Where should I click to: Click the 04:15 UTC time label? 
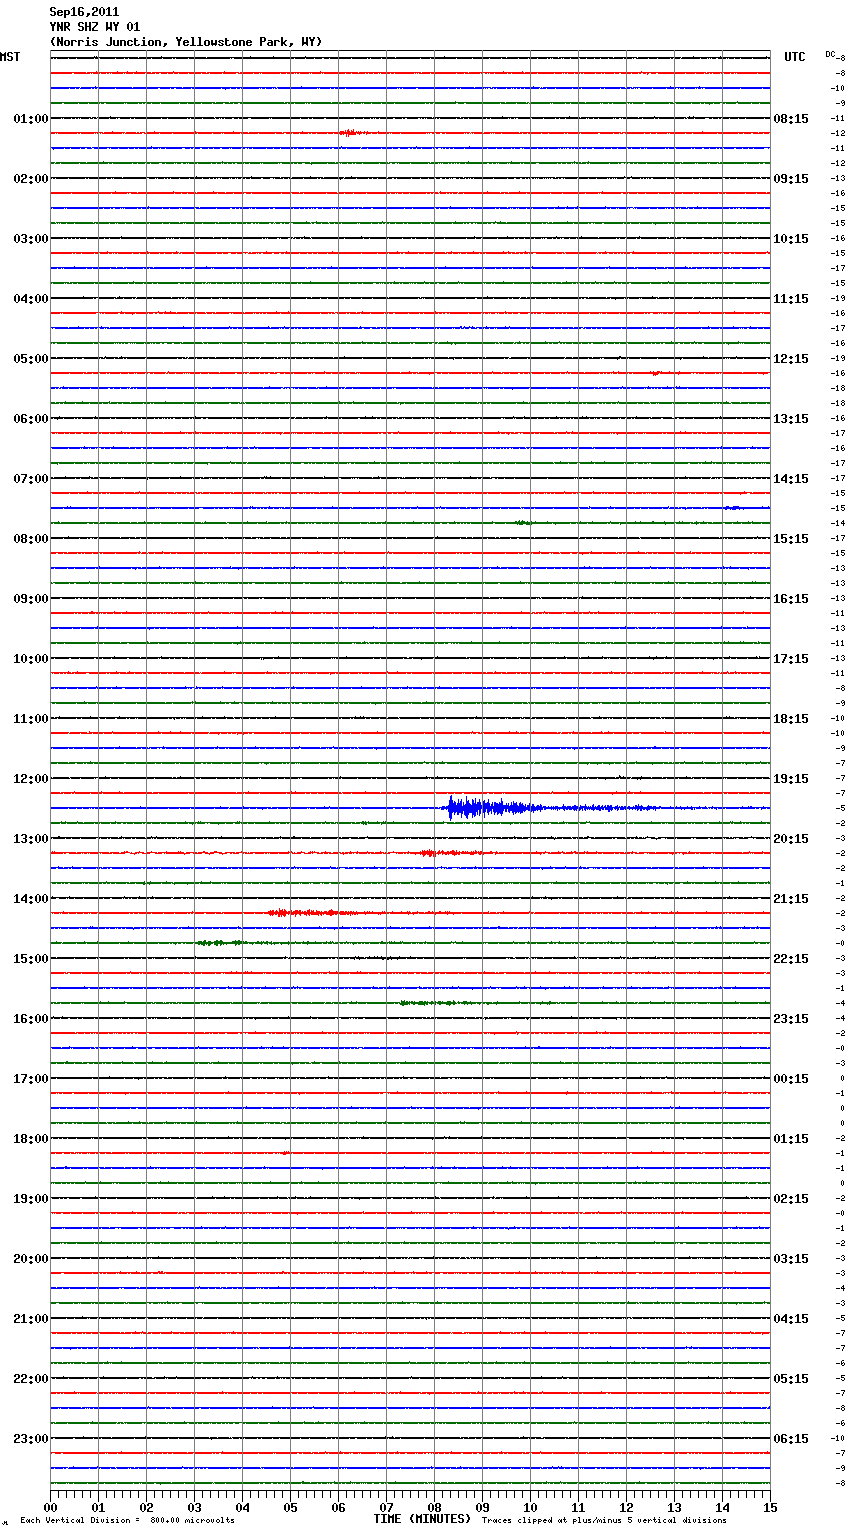[791, 1318]
